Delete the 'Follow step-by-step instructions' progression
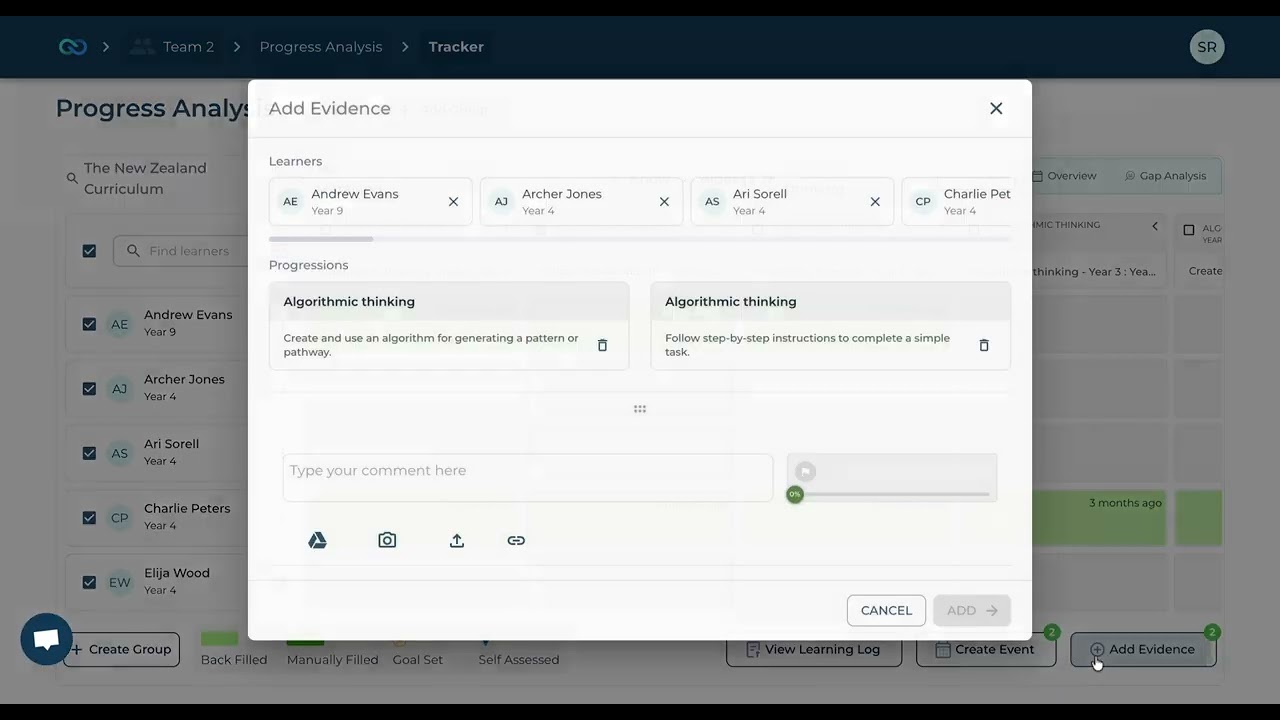This screenshot has width=1280, height=720. click(x=984, y=345)
